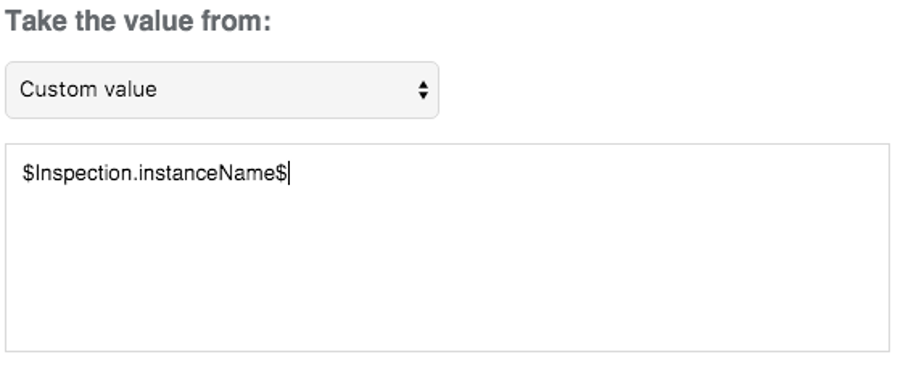The width and height of the screenshot is (904, 370).
Task: Click the blank right side of the text area
Action: point(634,231)
